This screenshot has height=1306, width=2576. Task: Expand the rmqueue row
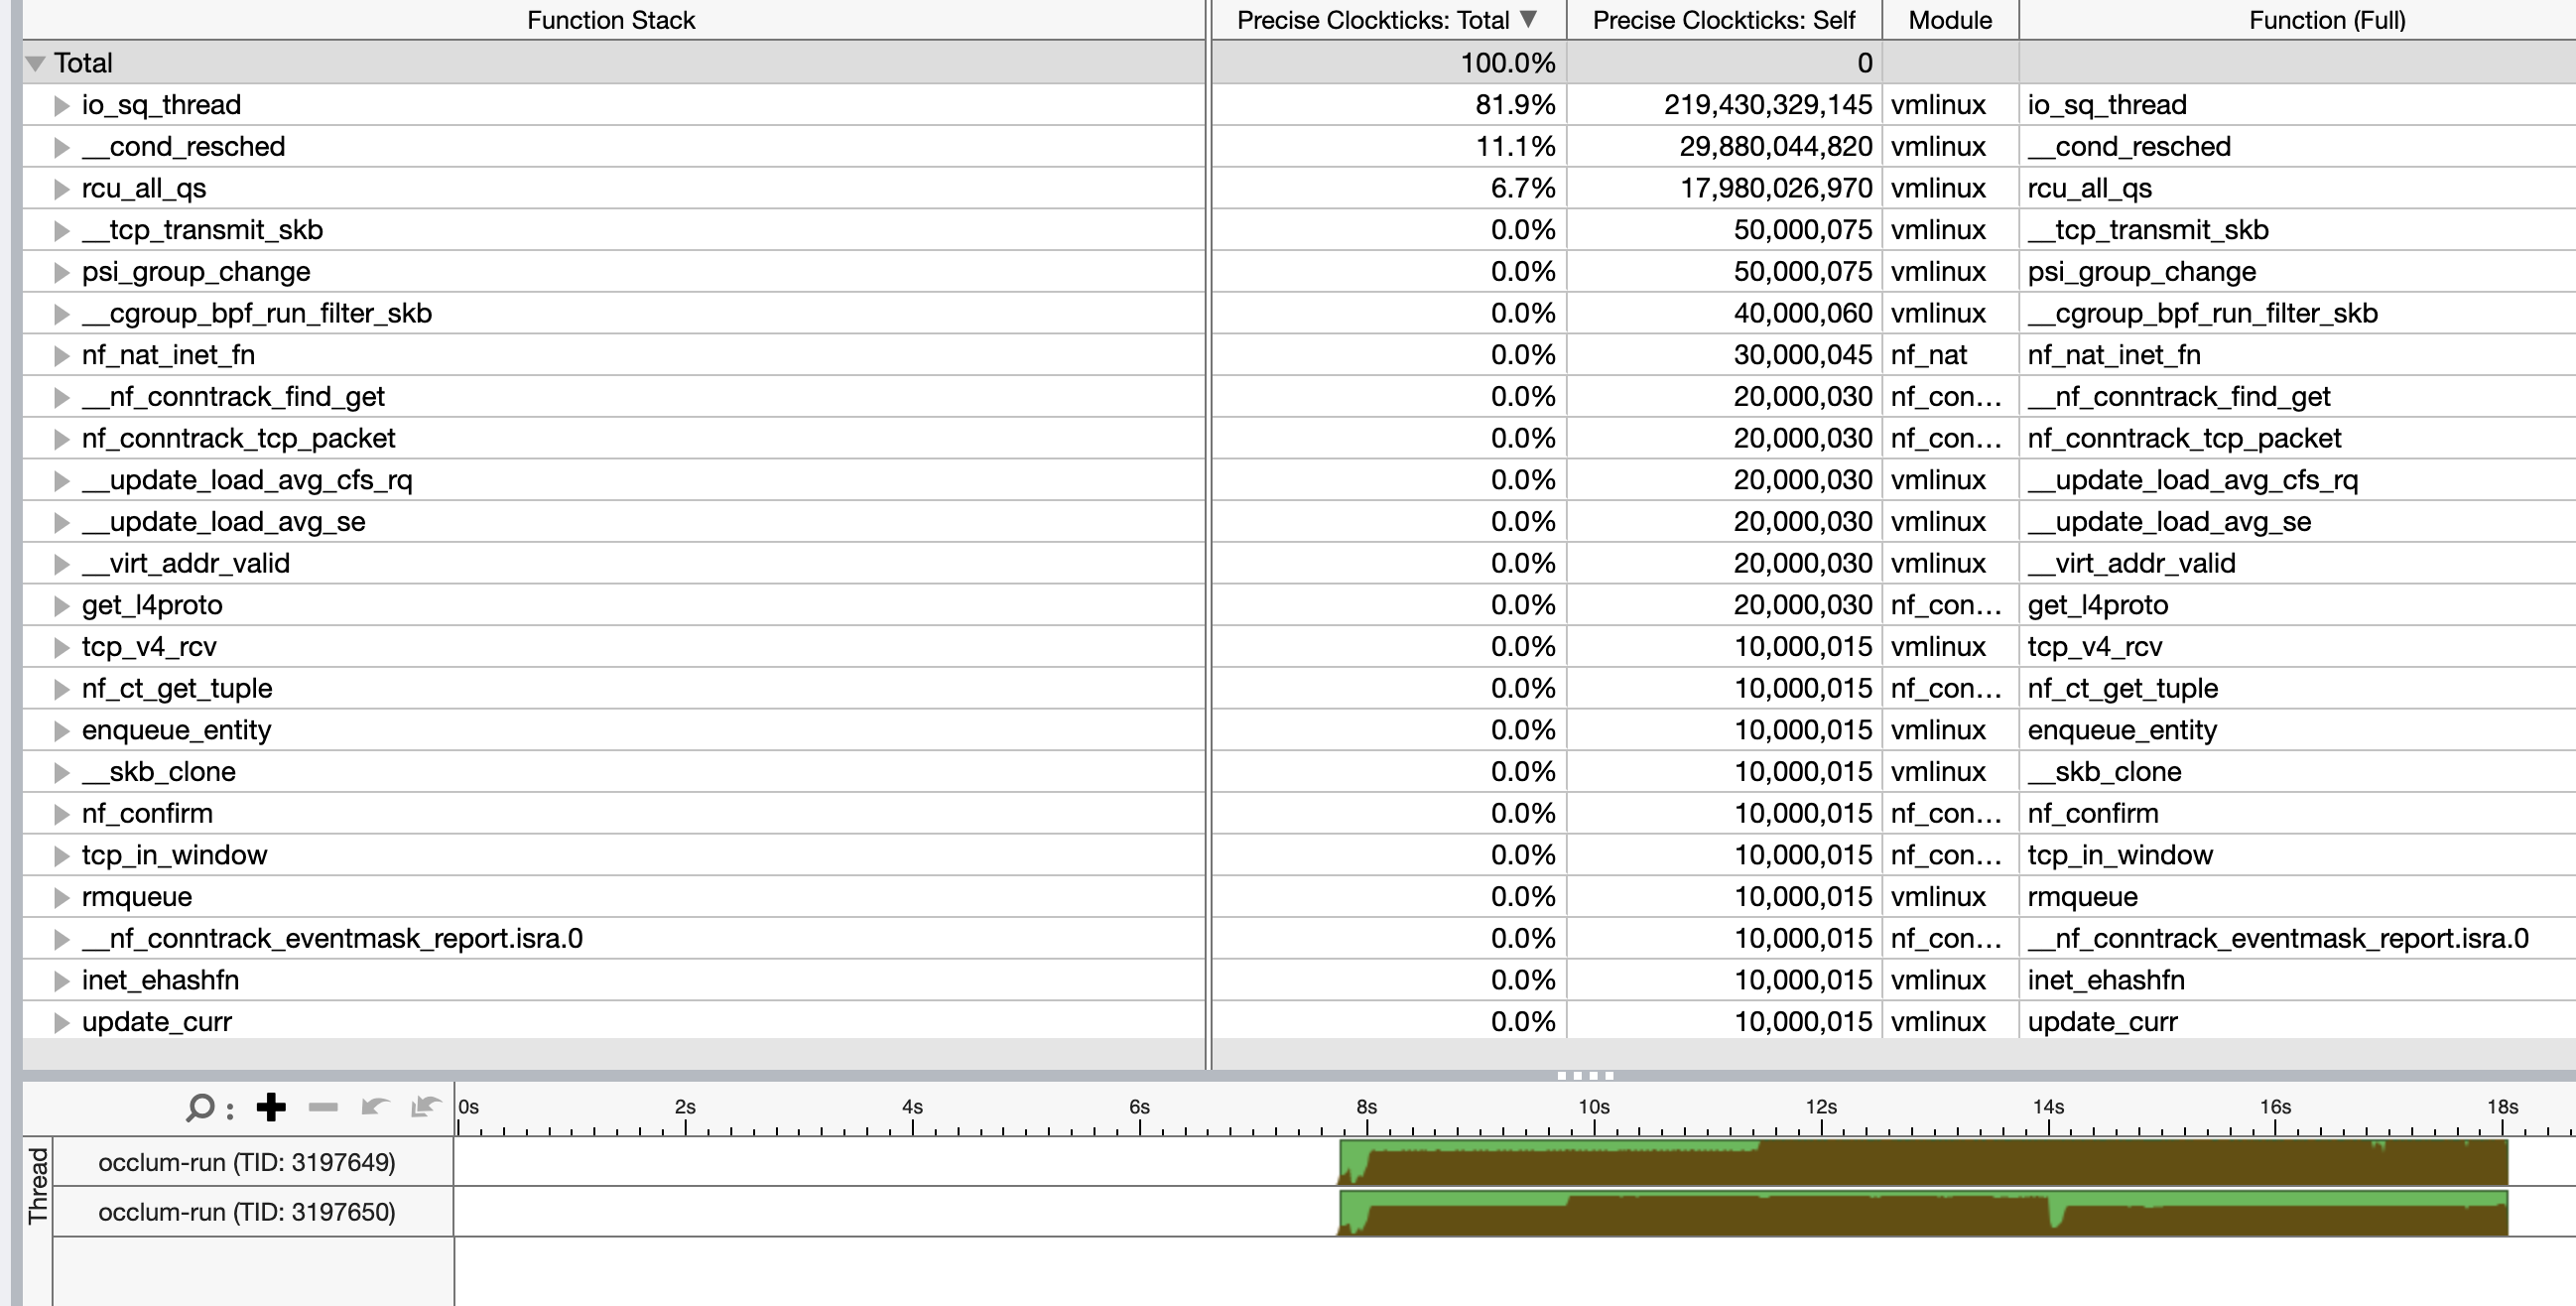[x=62, y=897]
